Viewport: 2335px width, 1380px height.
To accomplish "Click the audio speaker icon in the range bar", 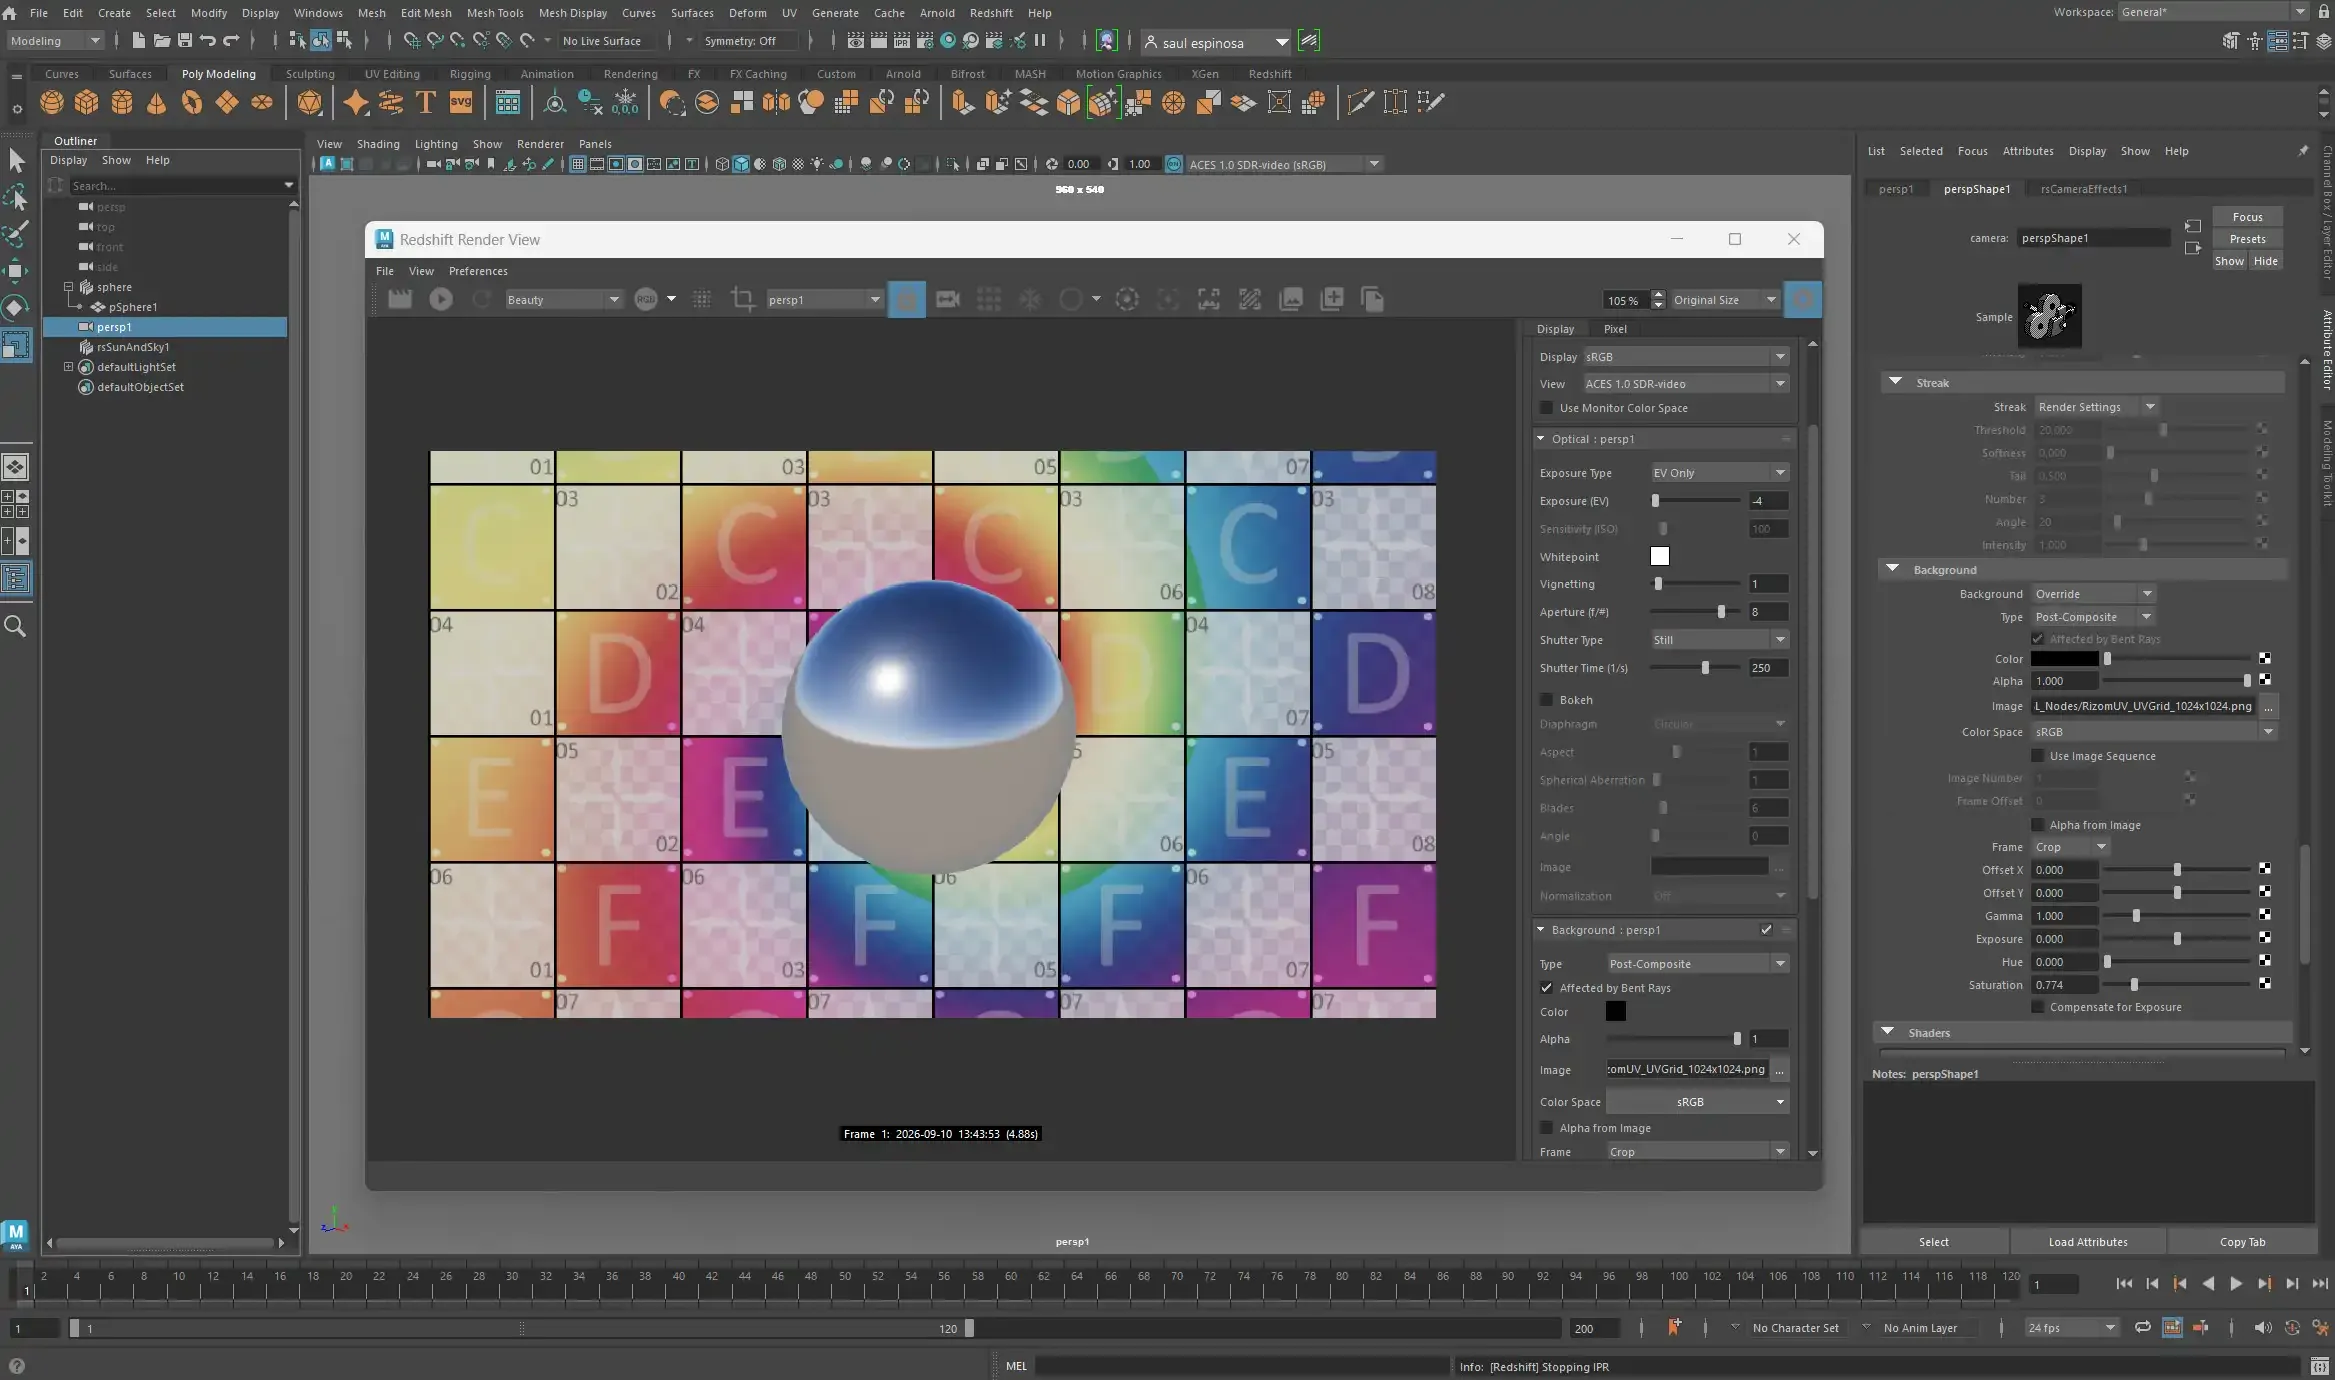I will click(x=2262, y=1327).
